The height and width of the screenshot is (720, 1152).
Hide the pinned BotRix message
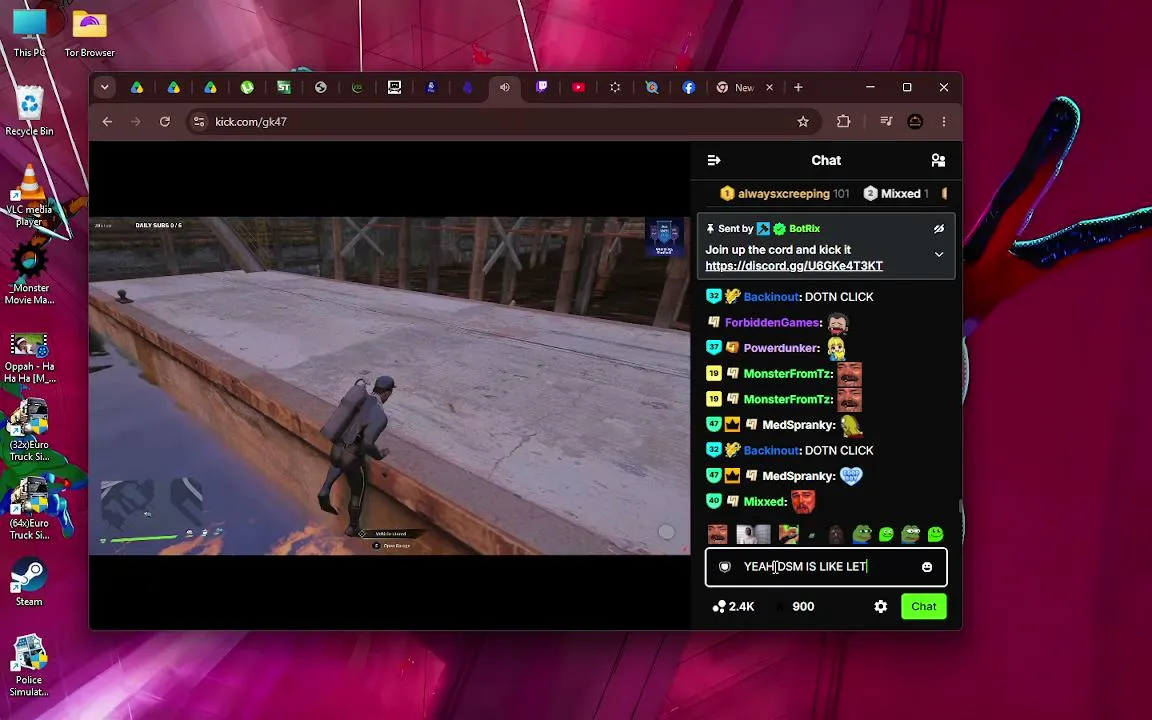pos(938,228)
